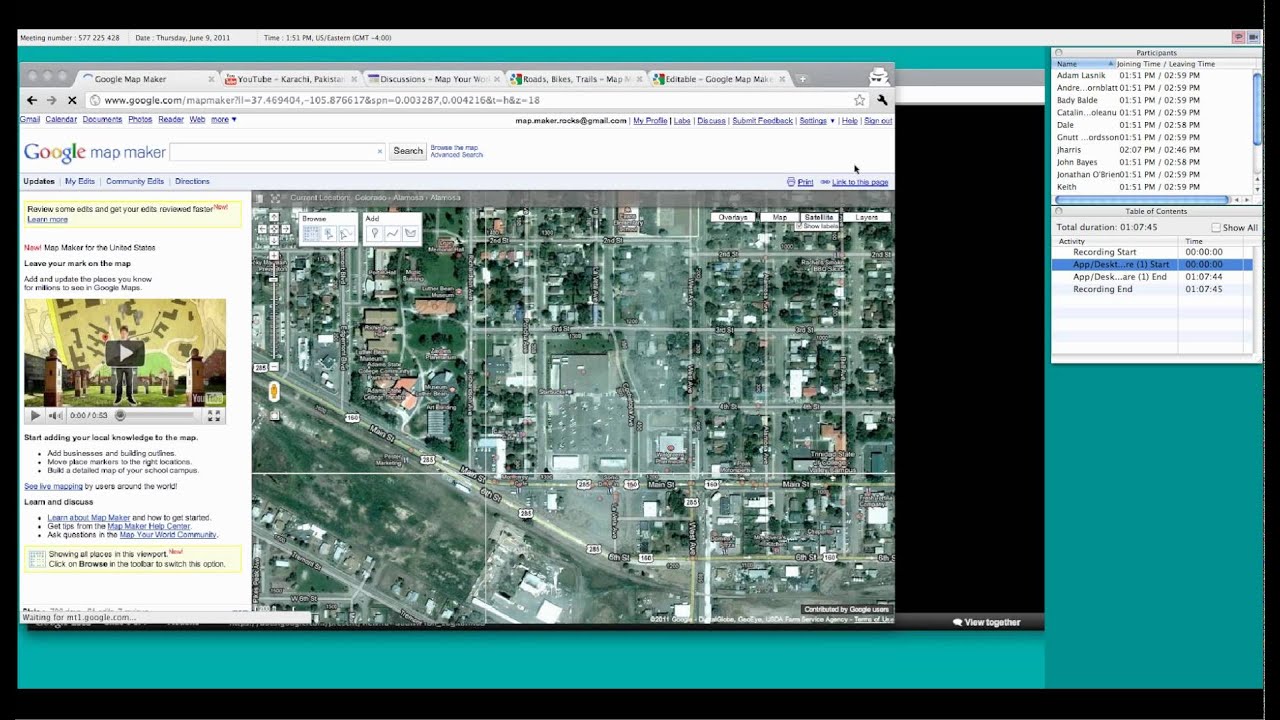Select the Browse pointer select tool
The height and width of the screenshot is (720, 1280).
pyautogui.click(x=328, y=233)
